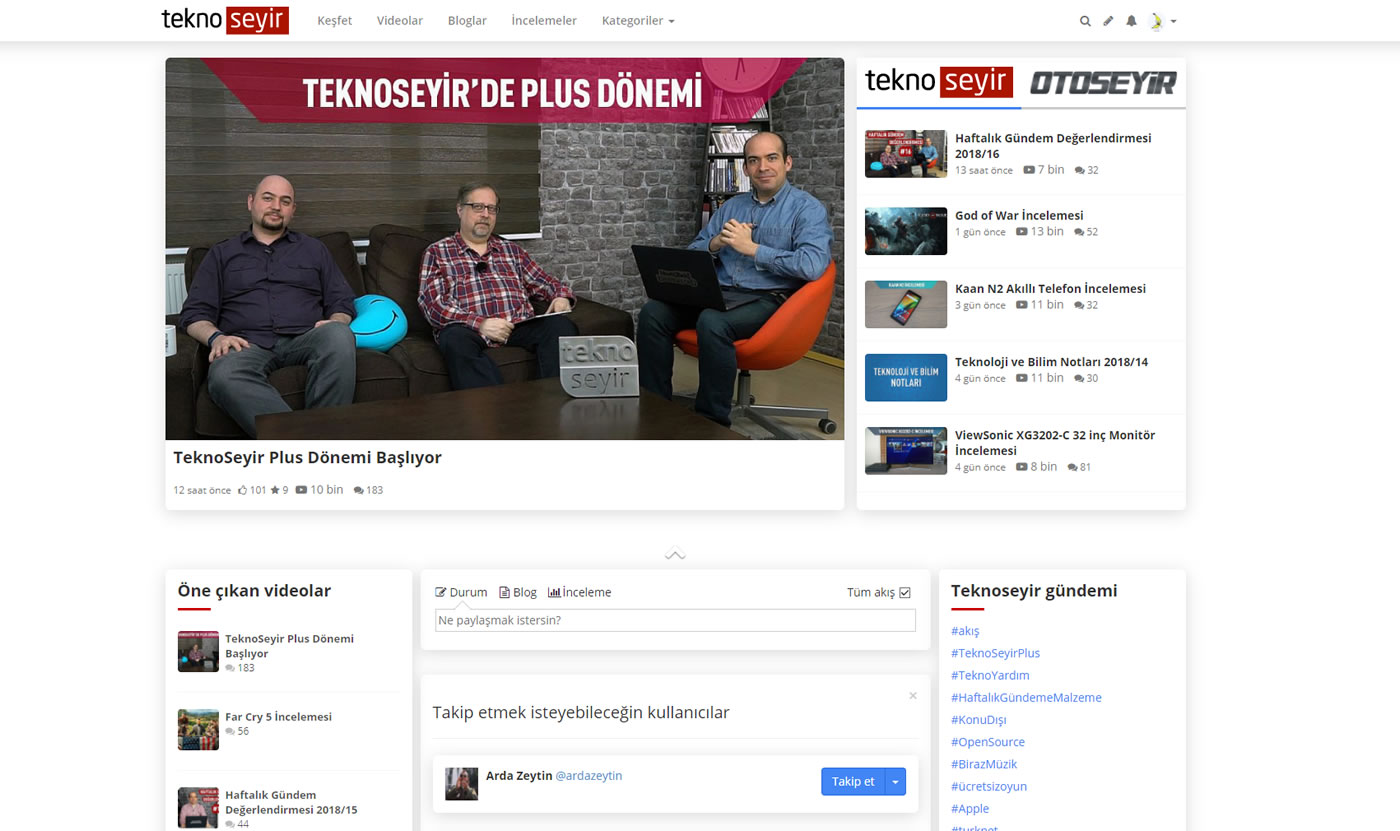The image size is (1400, 831).
Task: Open Haftalık Gündem Değerlendirmesi 2018/16 thumbnail
Action: [906, 154]
